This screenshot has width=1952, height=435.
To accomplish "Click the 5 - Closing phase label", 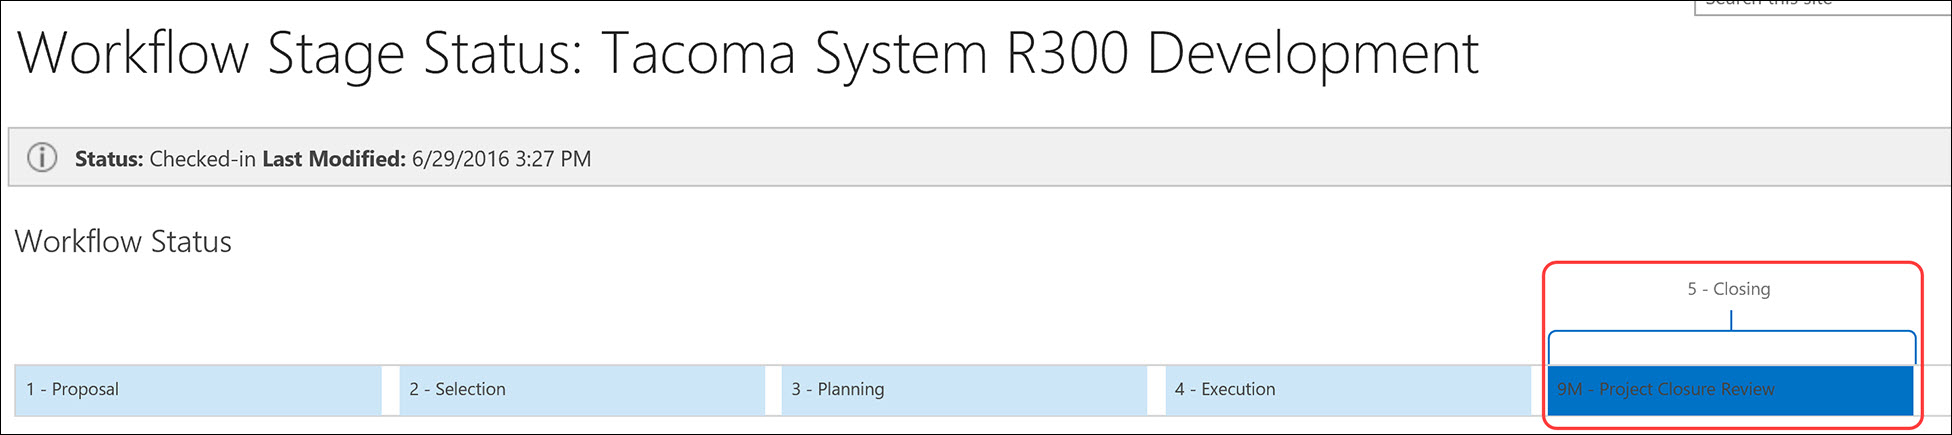I will pos(1729,289).
